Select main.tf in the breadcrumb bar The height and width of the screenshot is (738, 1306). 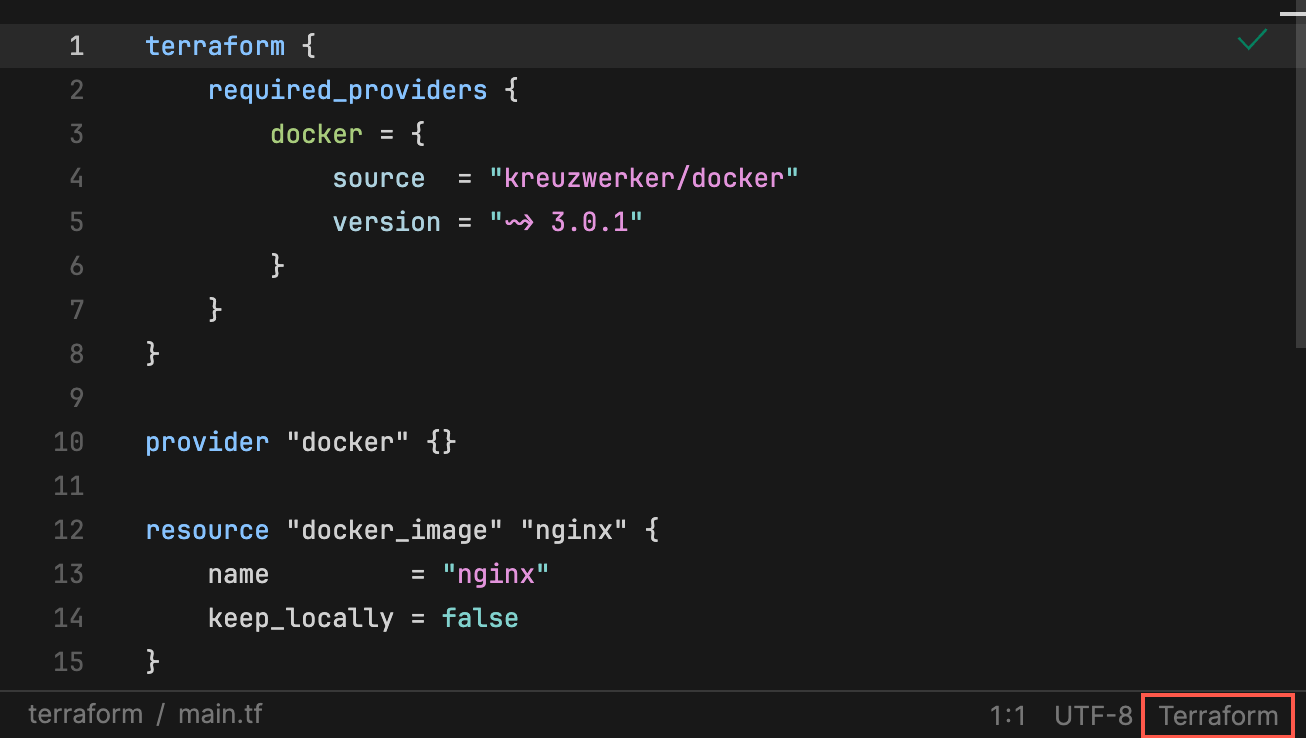pyautogui.click(x=219, y=714)
